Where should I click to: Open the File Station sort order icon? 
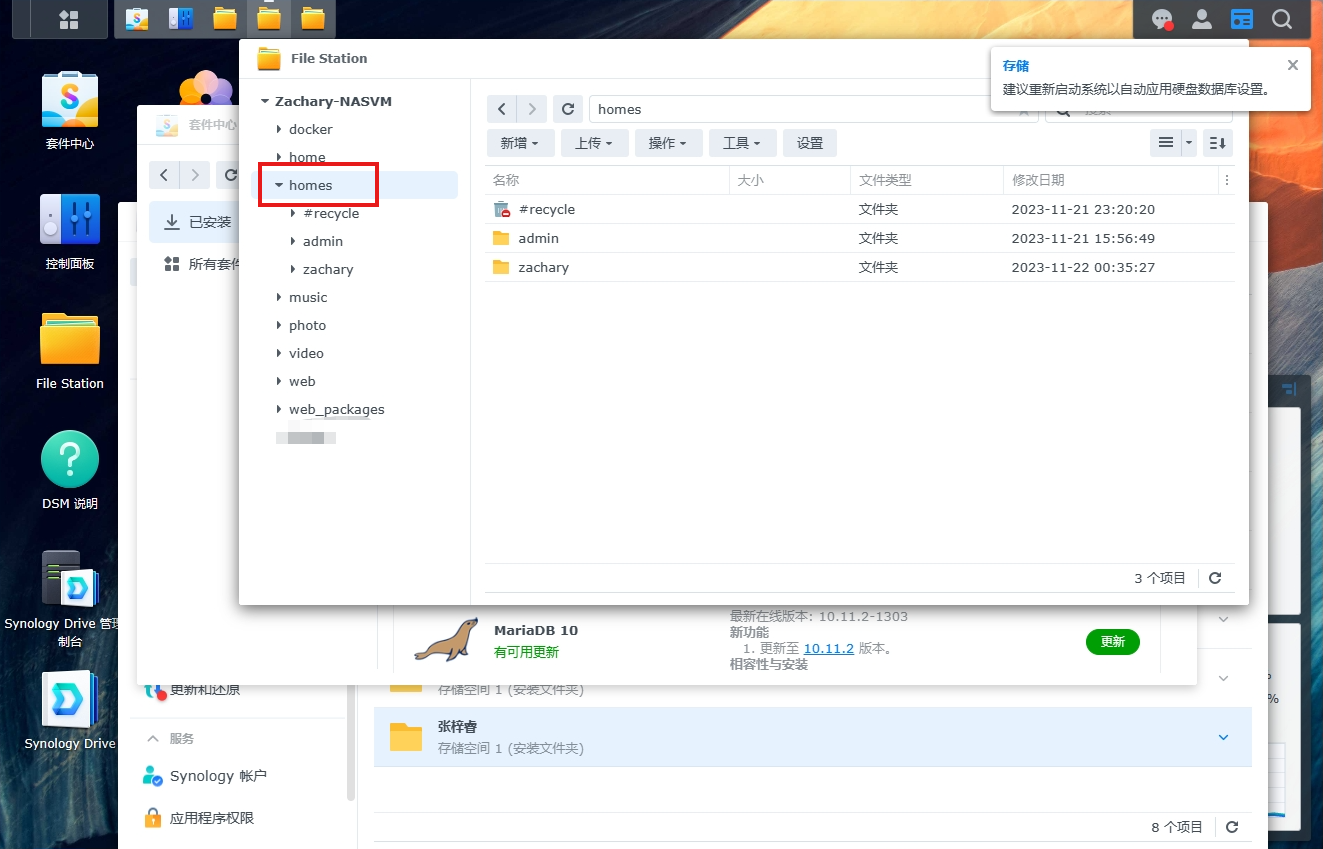tap(1217, 143)
